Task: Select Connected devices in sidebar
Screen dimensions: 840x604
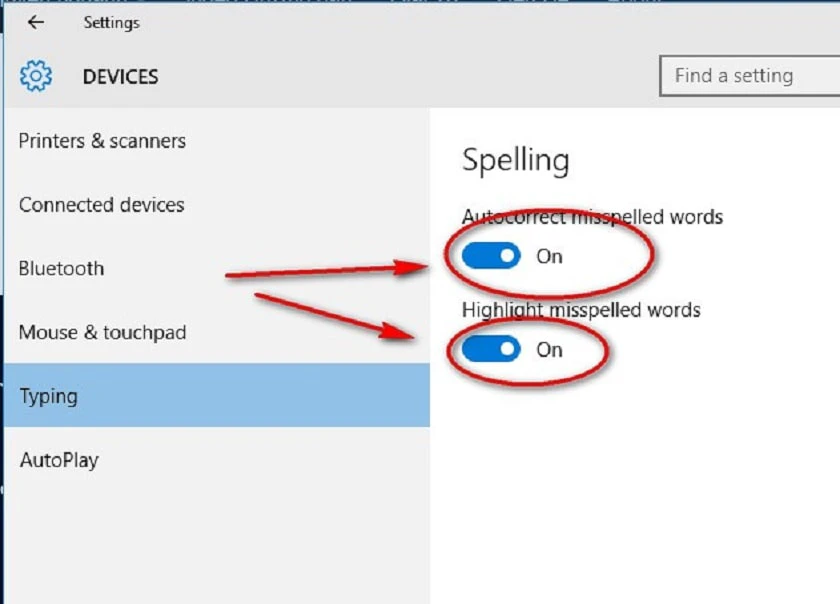Action: [x=216, y=205]
